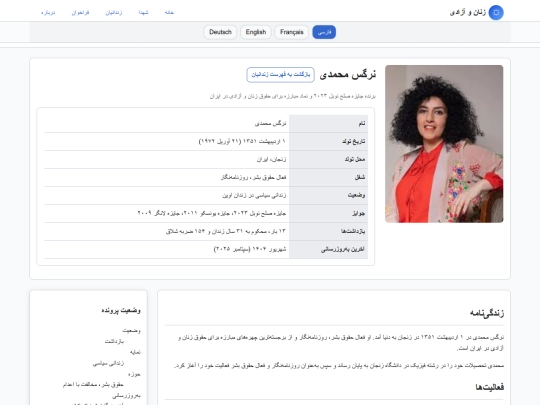
Task: Click the subtitle about برنده جایزه صلح نوبل ۲۰۲۳
Action: [x=292, y=96]
